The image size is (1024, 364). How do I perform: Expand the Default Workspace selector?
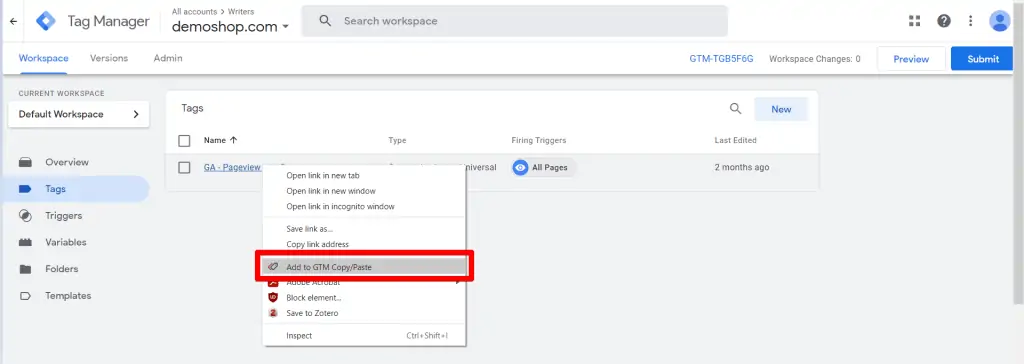point(78,114)
